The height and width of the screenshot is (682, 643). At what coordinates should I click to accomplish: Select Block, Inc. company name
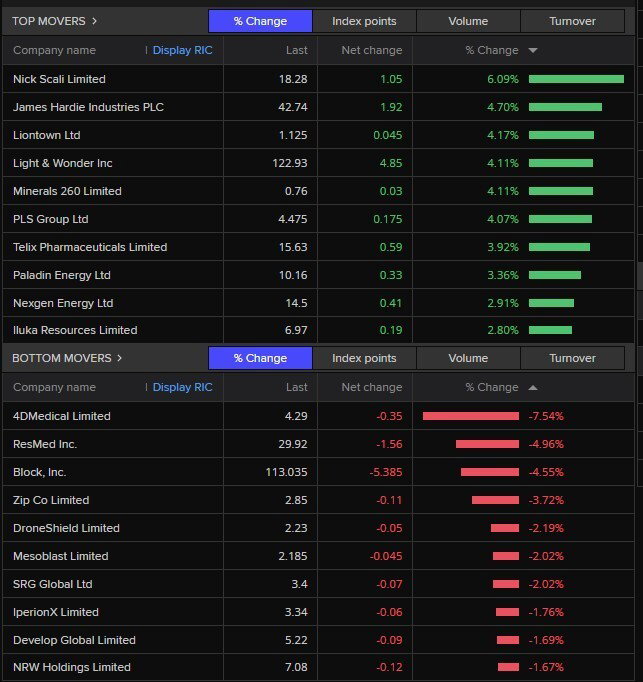40,472
